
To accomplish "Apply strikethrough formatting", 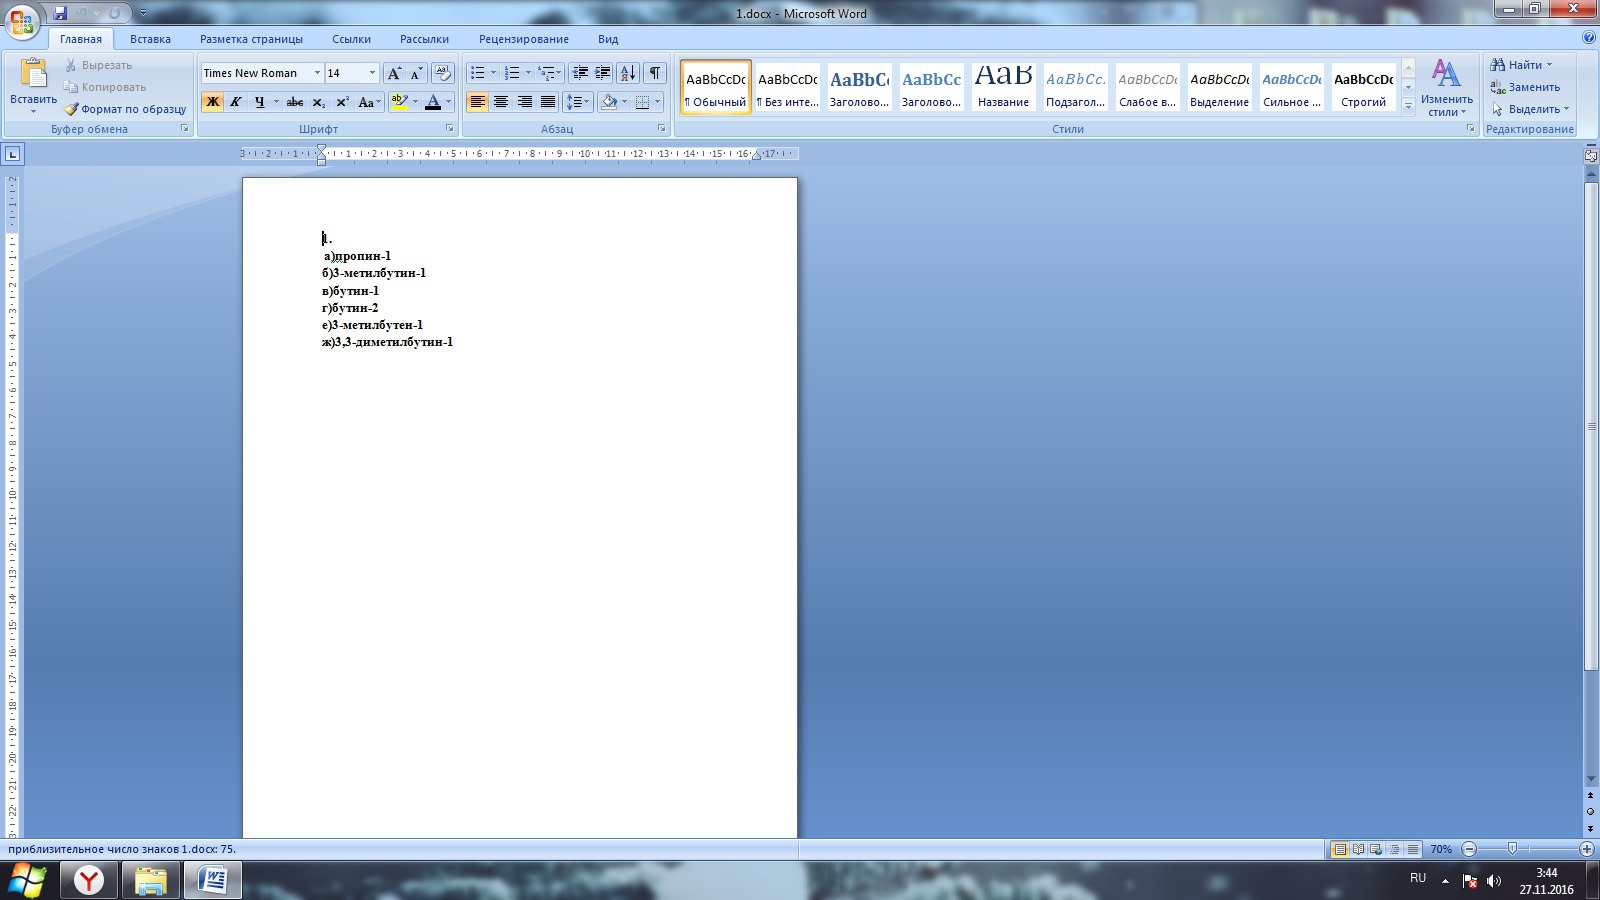I will pos(294,102).
